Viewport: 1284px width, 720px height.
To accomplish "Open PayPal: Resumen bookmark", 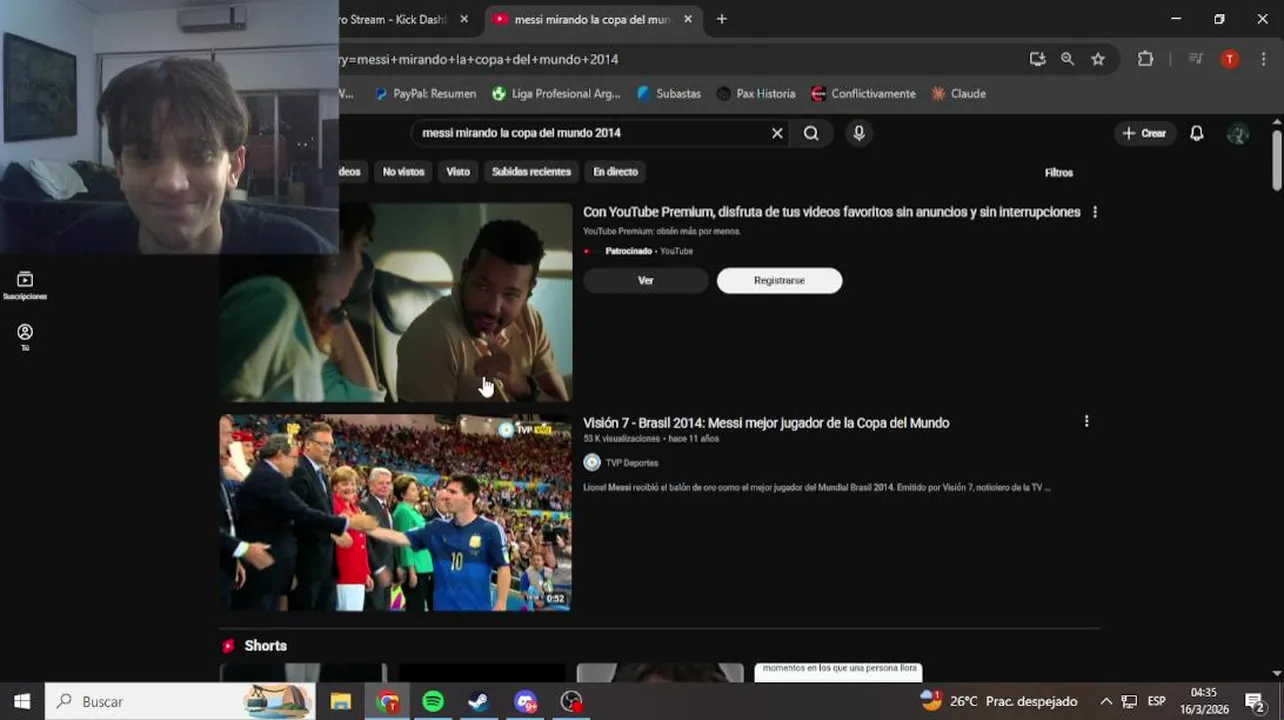I will pos(425,93).
